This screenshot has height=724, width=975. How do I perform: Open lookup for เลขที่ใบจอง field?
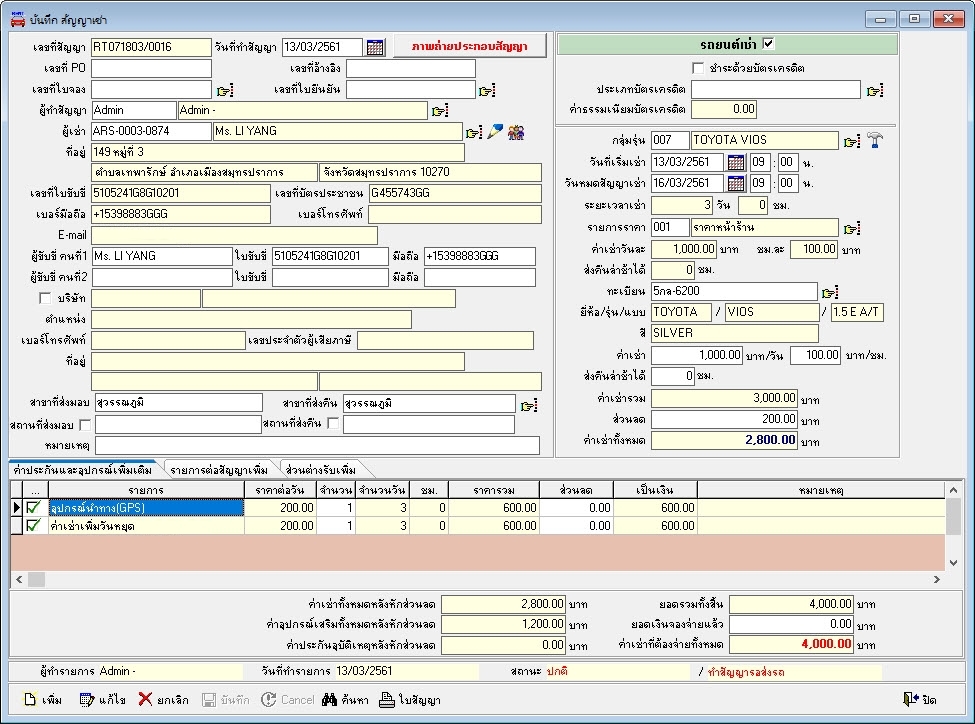click(x=224, y=90)
